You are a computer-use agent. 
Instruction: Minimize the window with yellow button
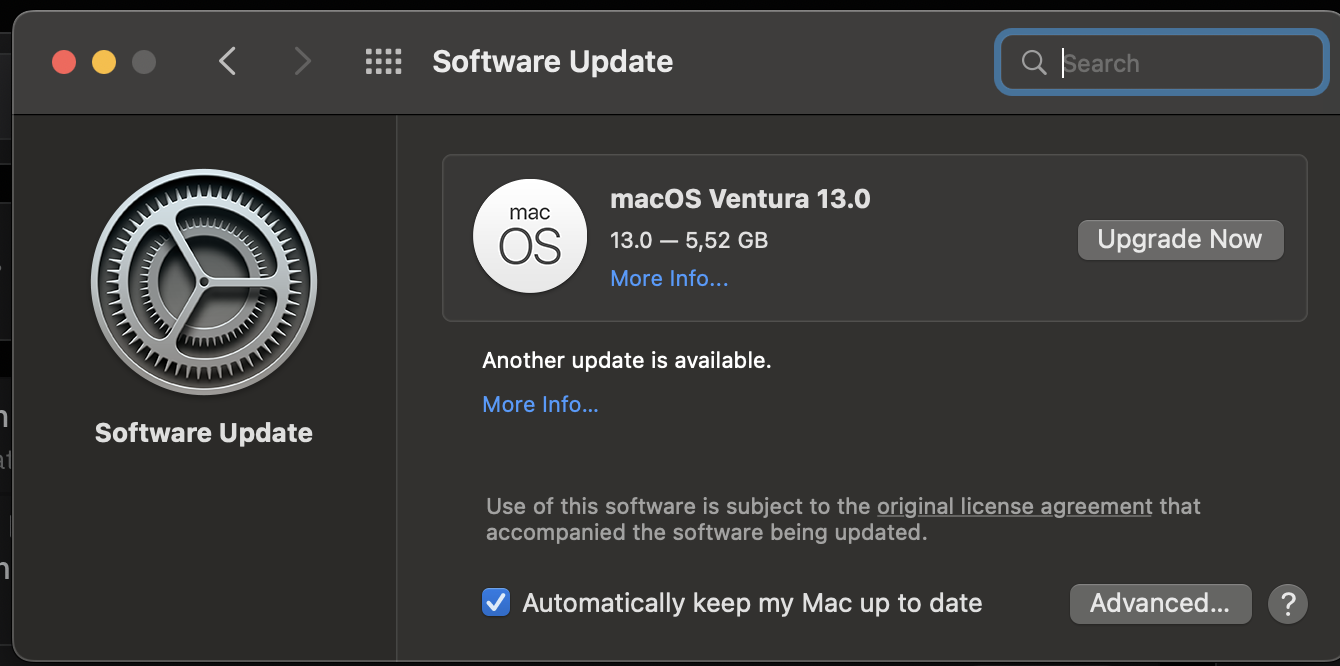click(x=104, y=62)
